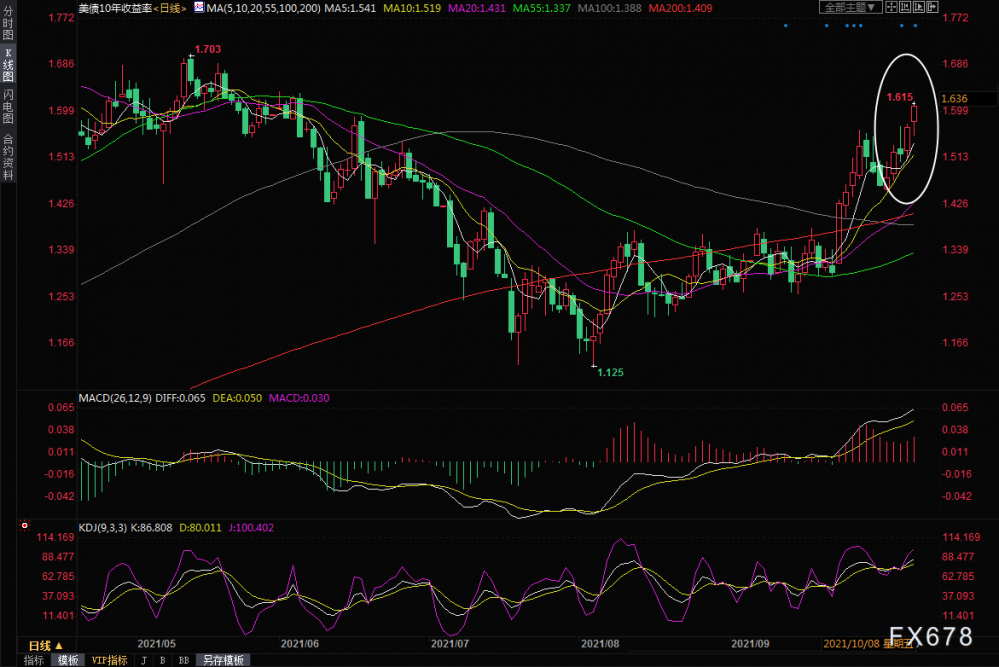999x667 pixels.
Task: Click the 美债10年收益率 chart title
Action: (x=115, y=8)
